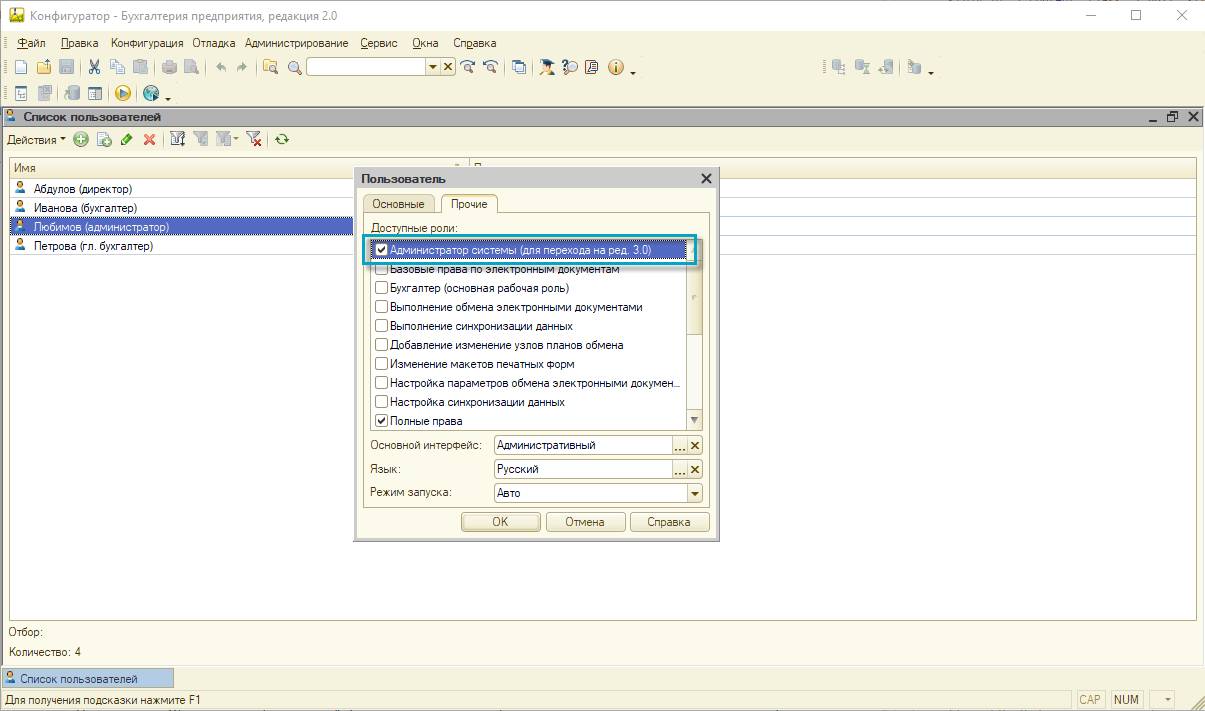Click the new document icon in toolbar
Screen dimensions: 1205x711
click(x=20, y=67)
